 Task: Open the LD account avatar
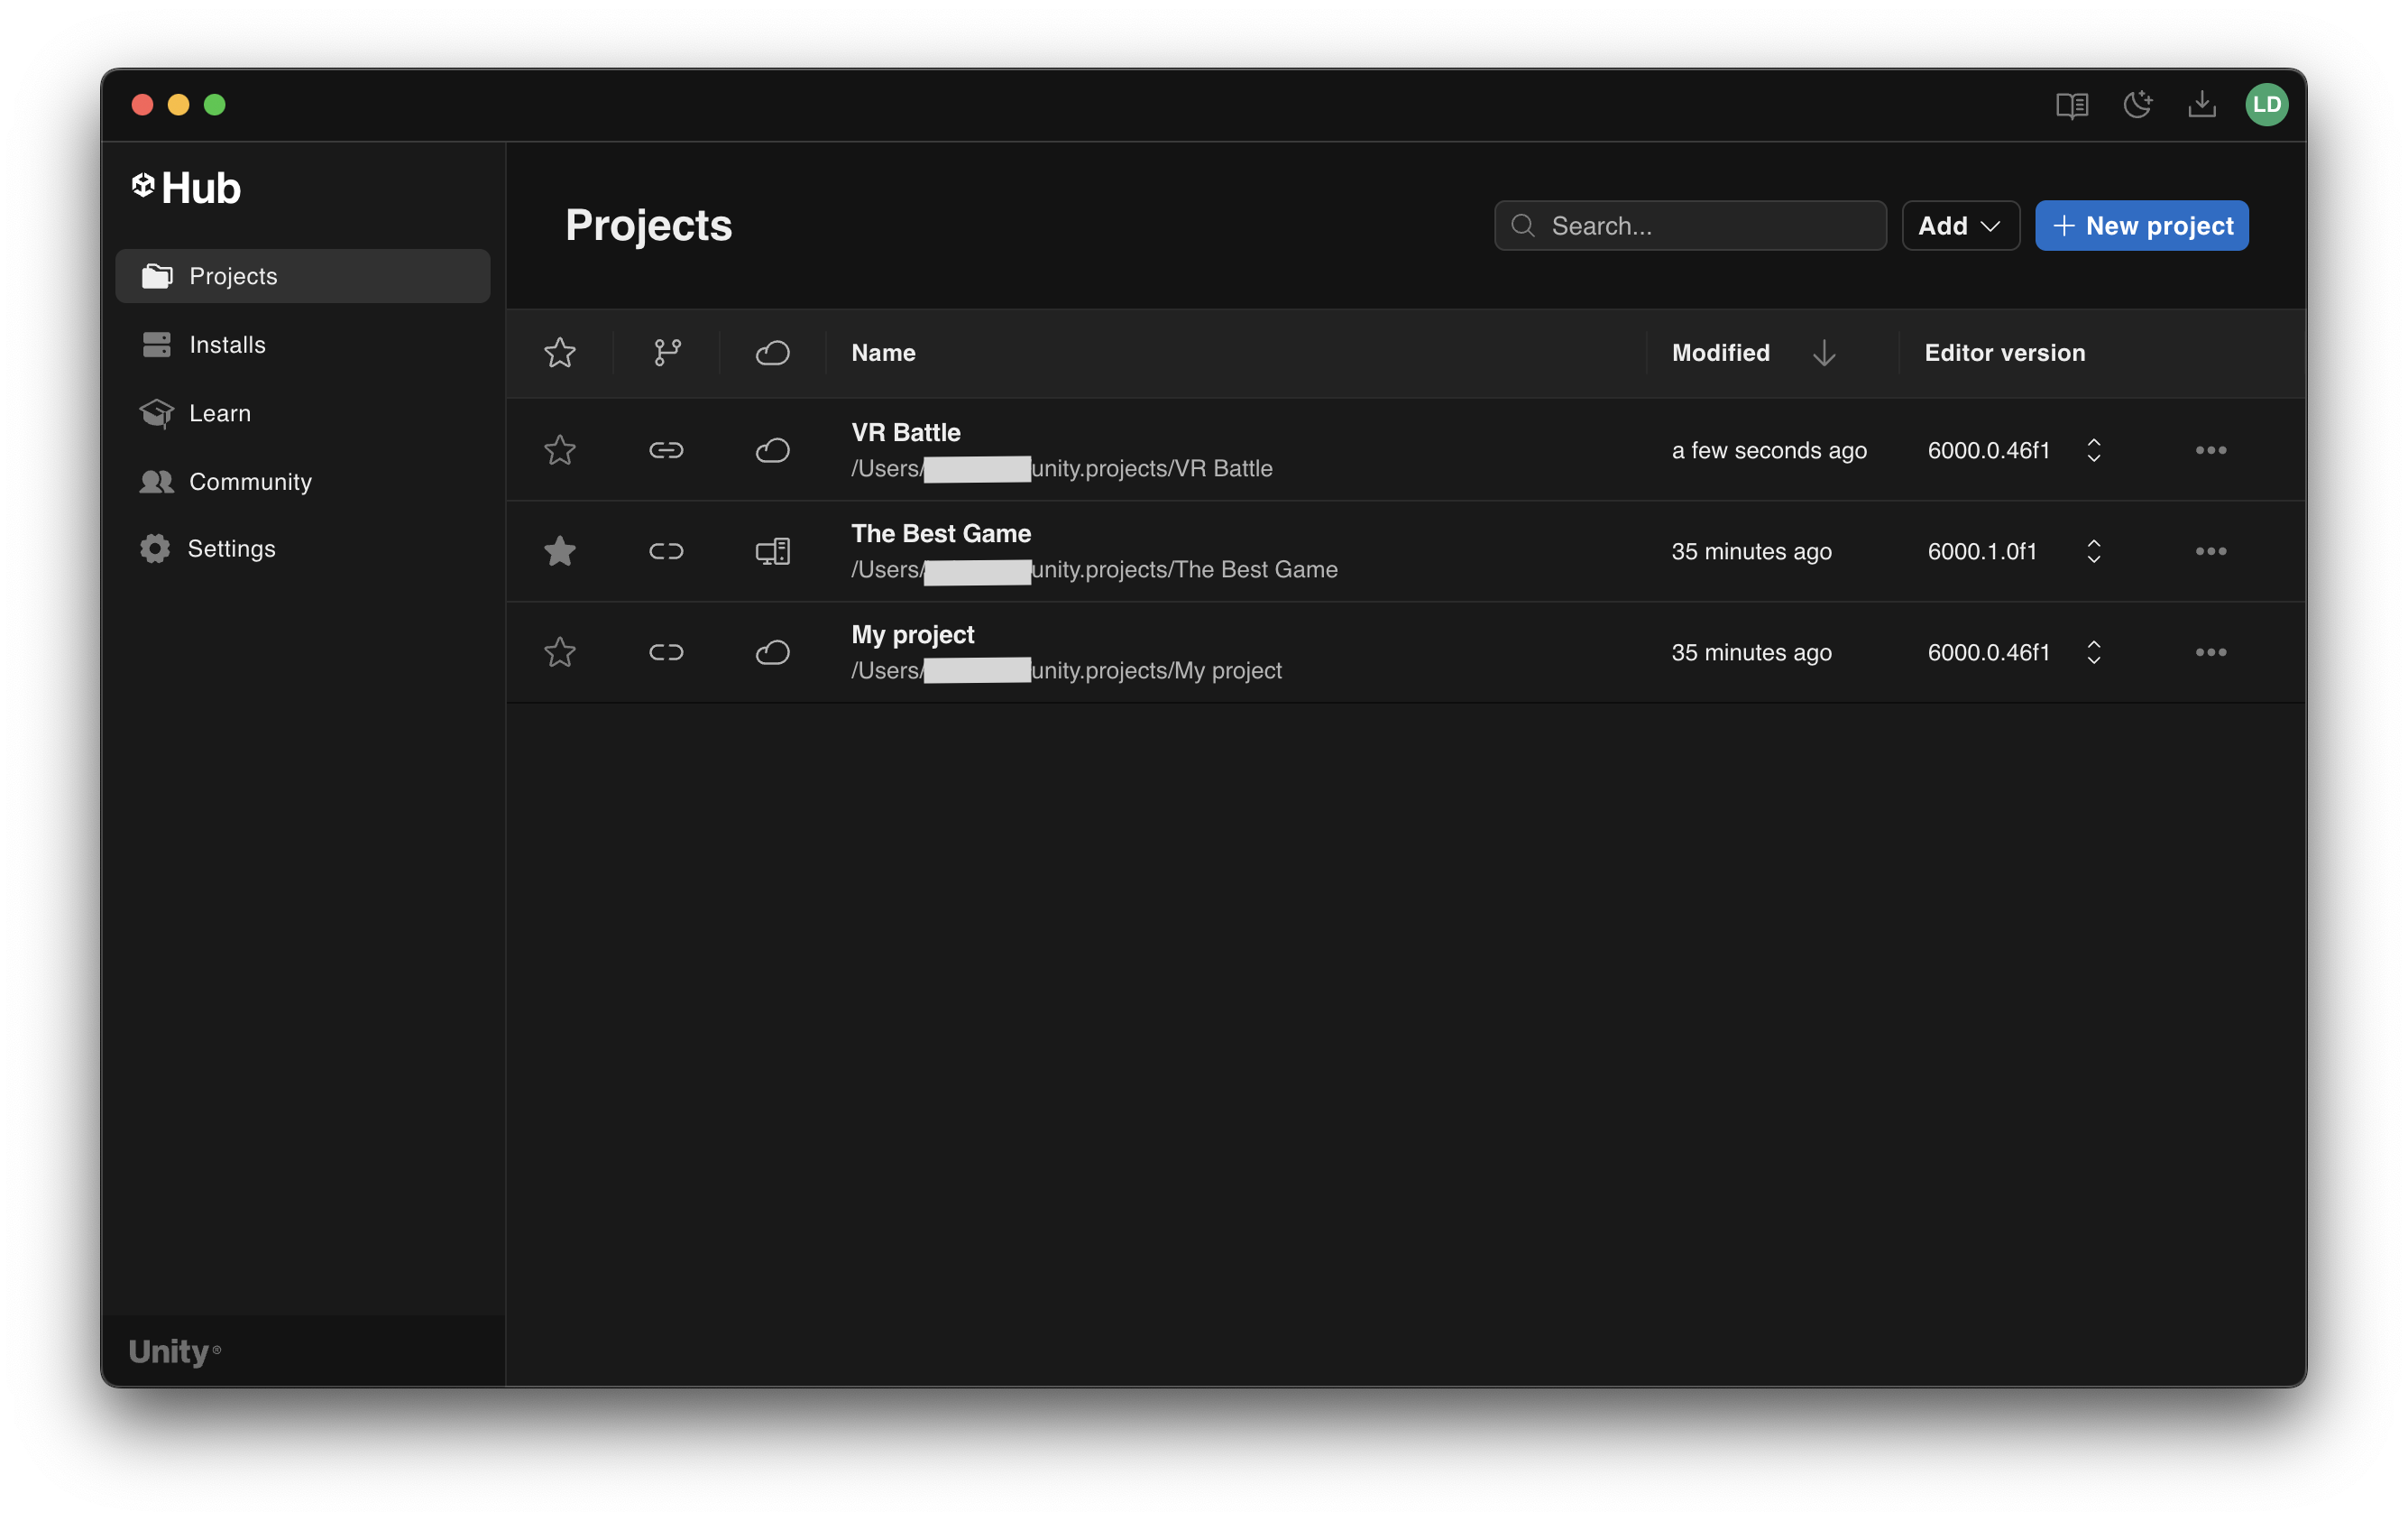2266,104
